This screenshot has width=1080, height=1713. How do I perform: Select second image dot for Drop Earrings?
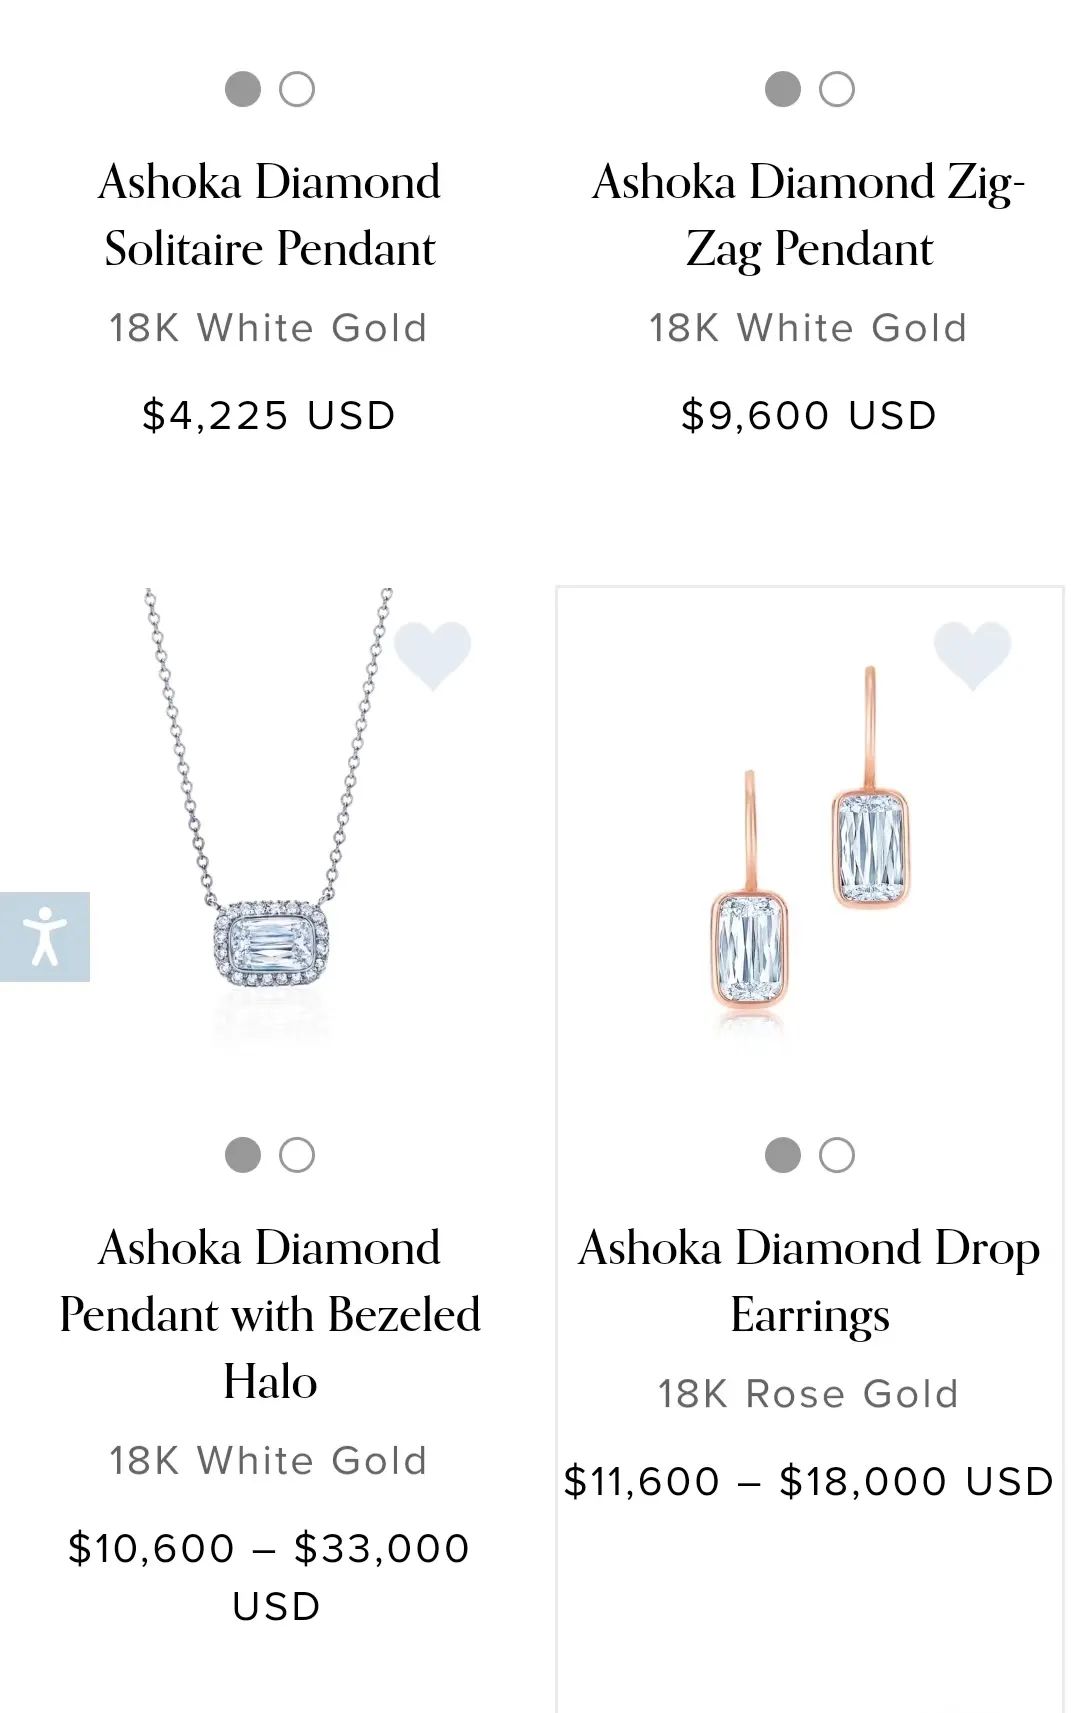[837, 1155]
